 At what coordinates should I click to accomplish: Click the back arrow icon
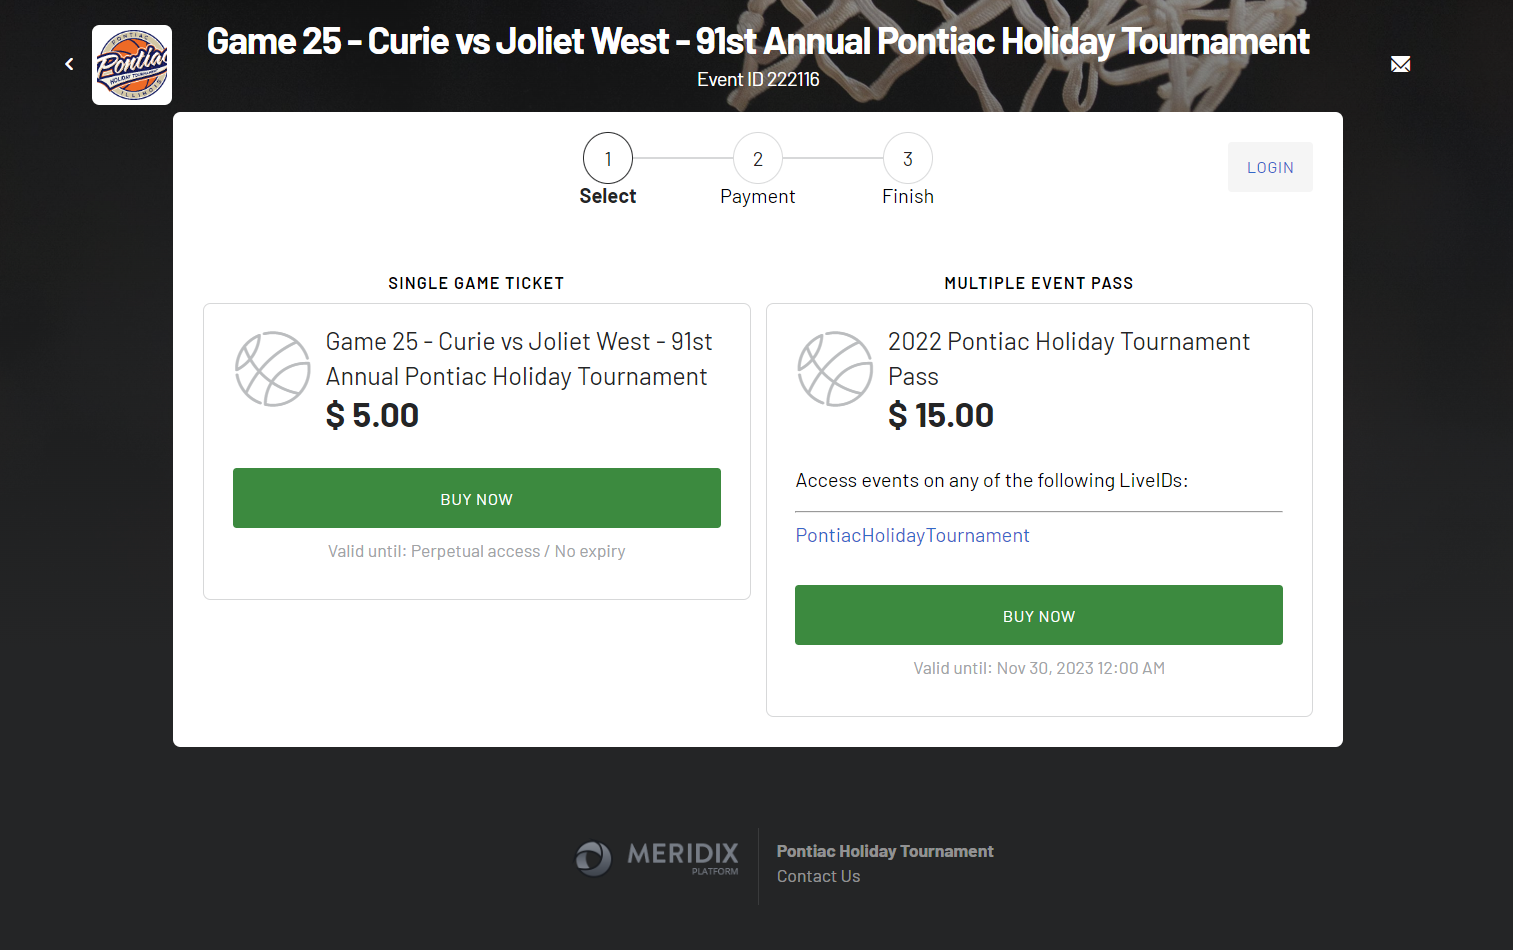pyautogui.click(x=69, y=64)
